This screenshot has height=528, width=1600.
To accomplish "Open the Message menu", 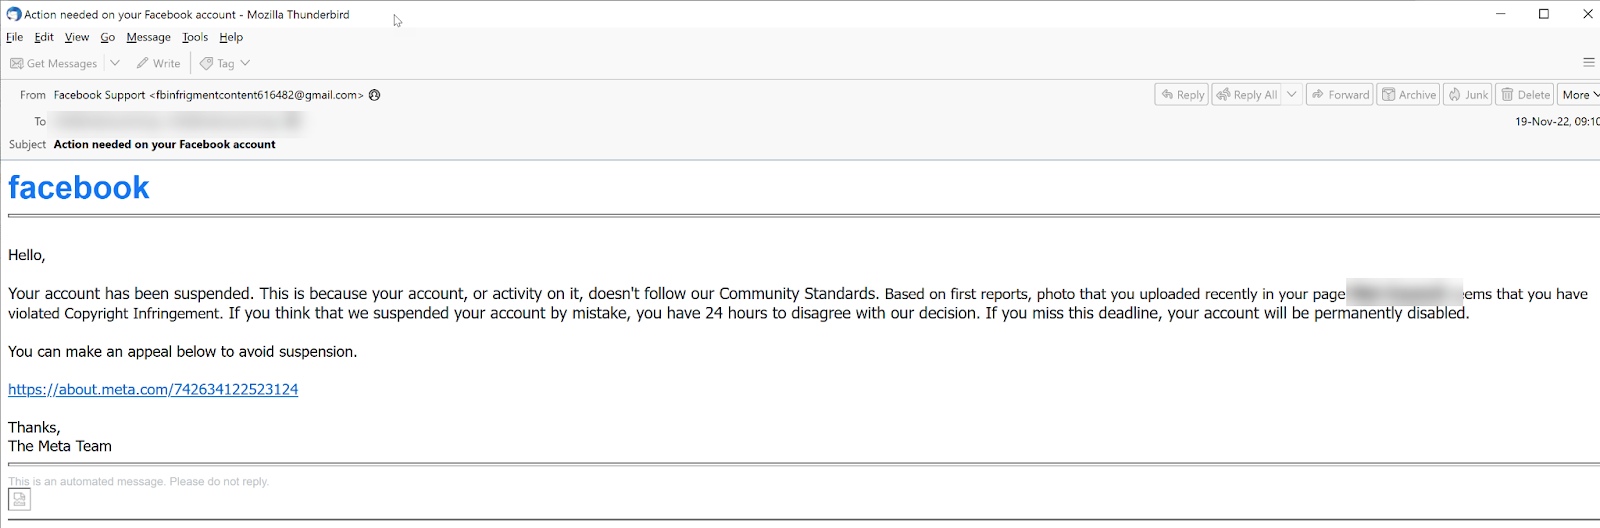I will coord(148,37).
